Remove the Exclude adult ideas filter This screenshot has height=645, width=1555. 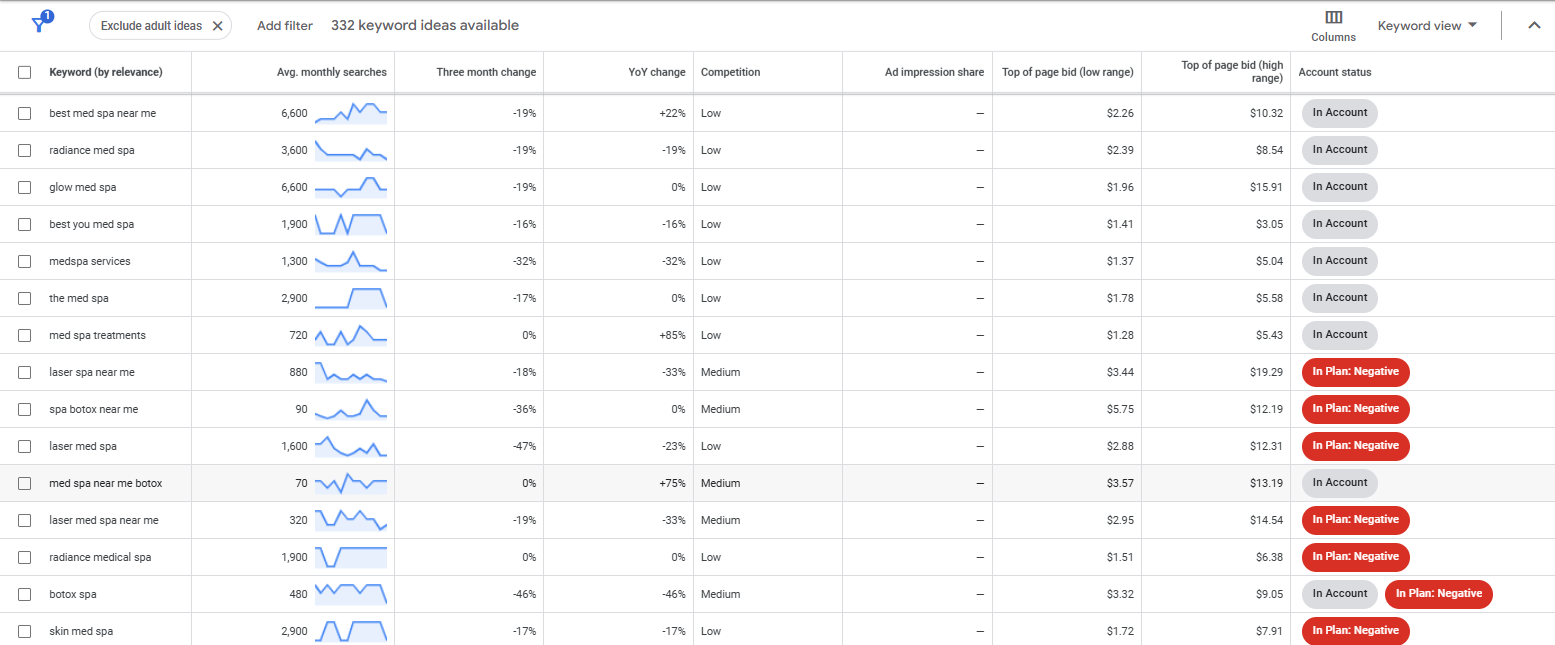click(218, 26)
